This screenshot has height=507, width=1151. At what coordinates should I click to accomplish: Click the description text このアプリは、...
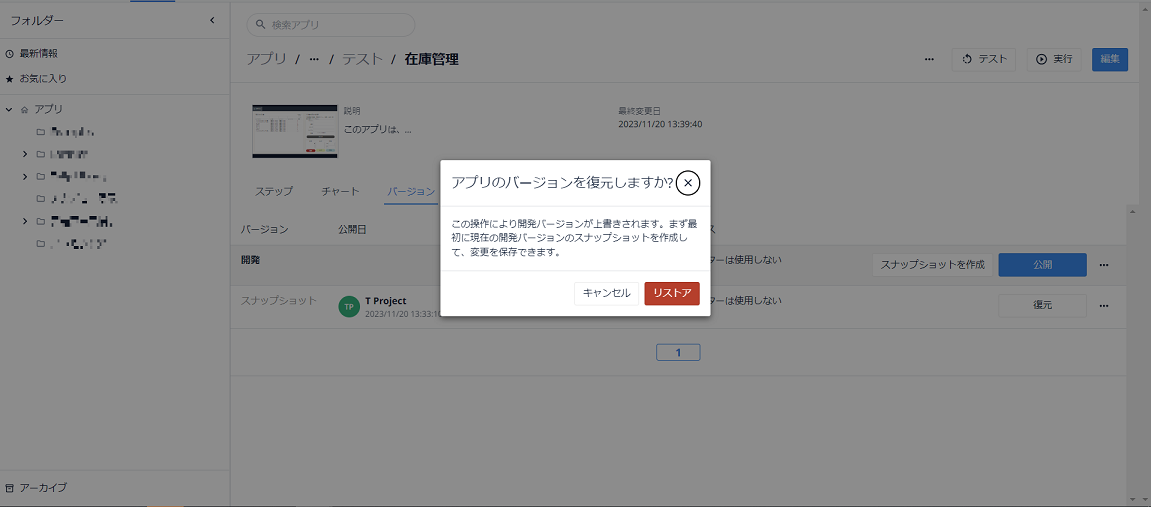(377, 129)
